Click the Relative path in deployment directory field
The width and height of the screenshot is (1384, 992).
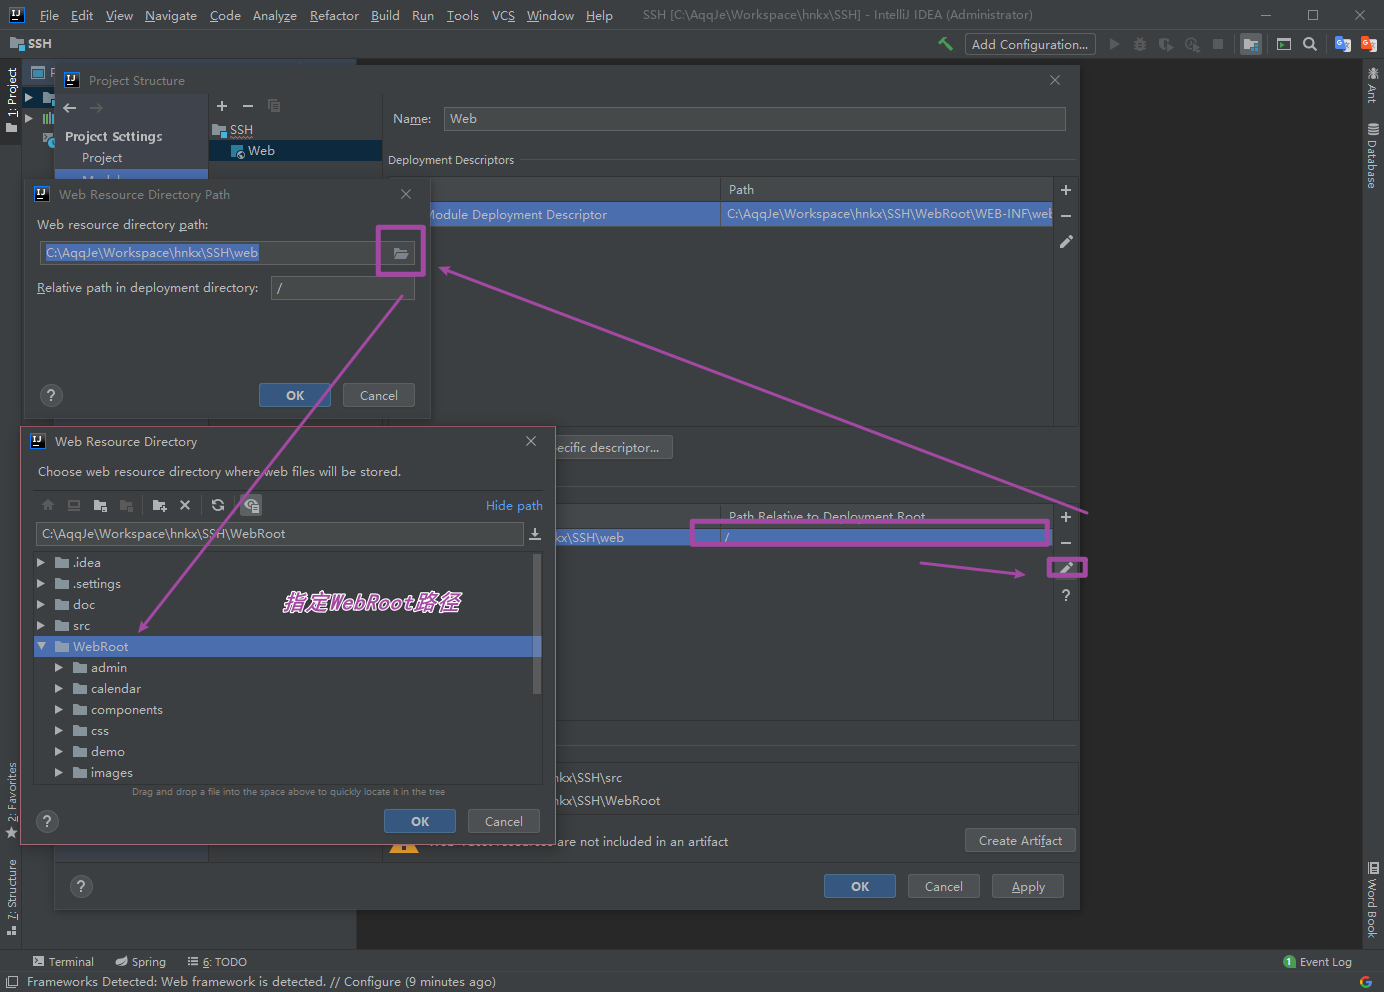[x=342, y=288]
